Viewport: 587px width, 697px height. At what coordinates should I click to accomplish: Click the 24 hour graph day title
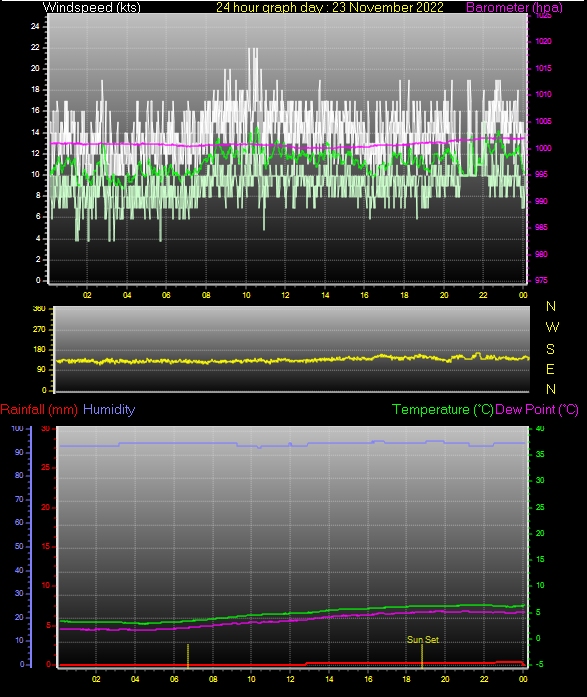coord(330,7)
